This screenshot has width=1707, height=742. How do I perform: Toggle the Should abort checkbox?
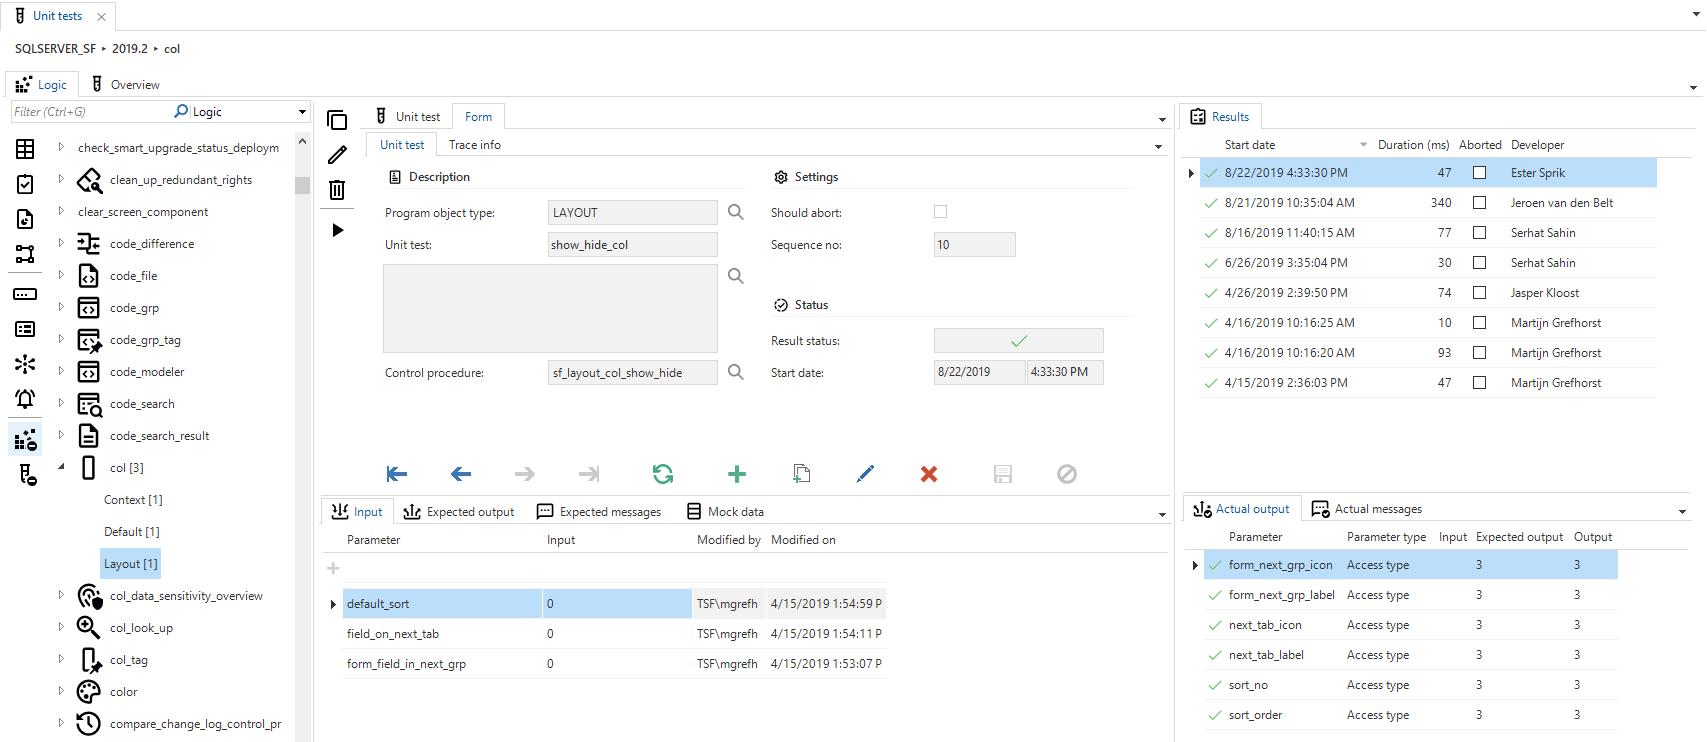coord(940,212)
